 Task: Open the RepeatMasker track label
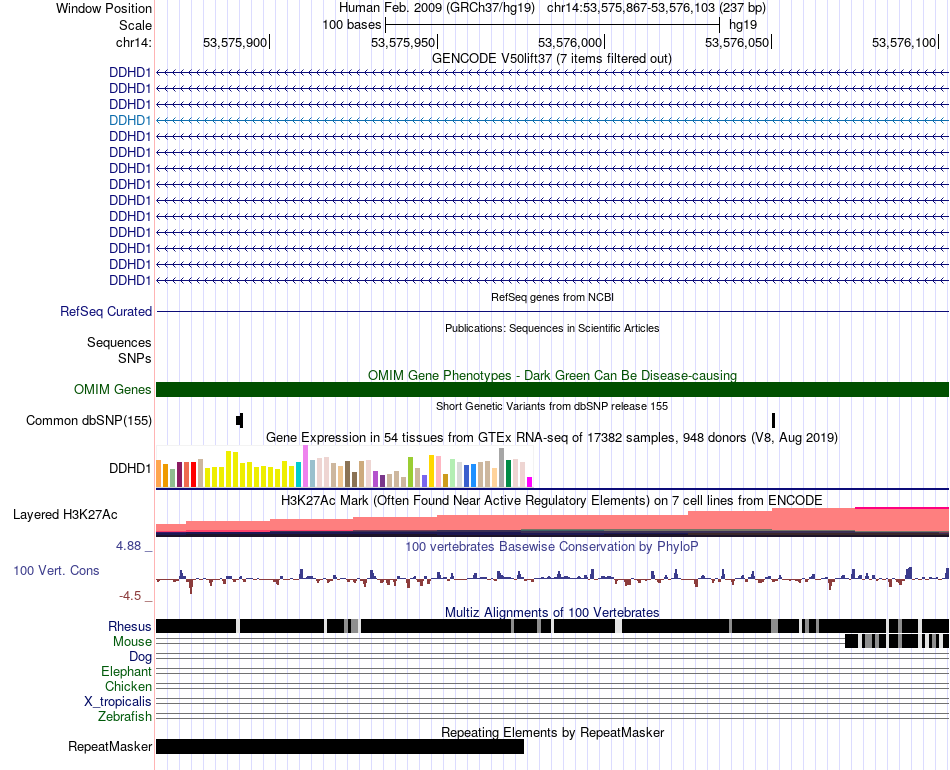[110, 746]
